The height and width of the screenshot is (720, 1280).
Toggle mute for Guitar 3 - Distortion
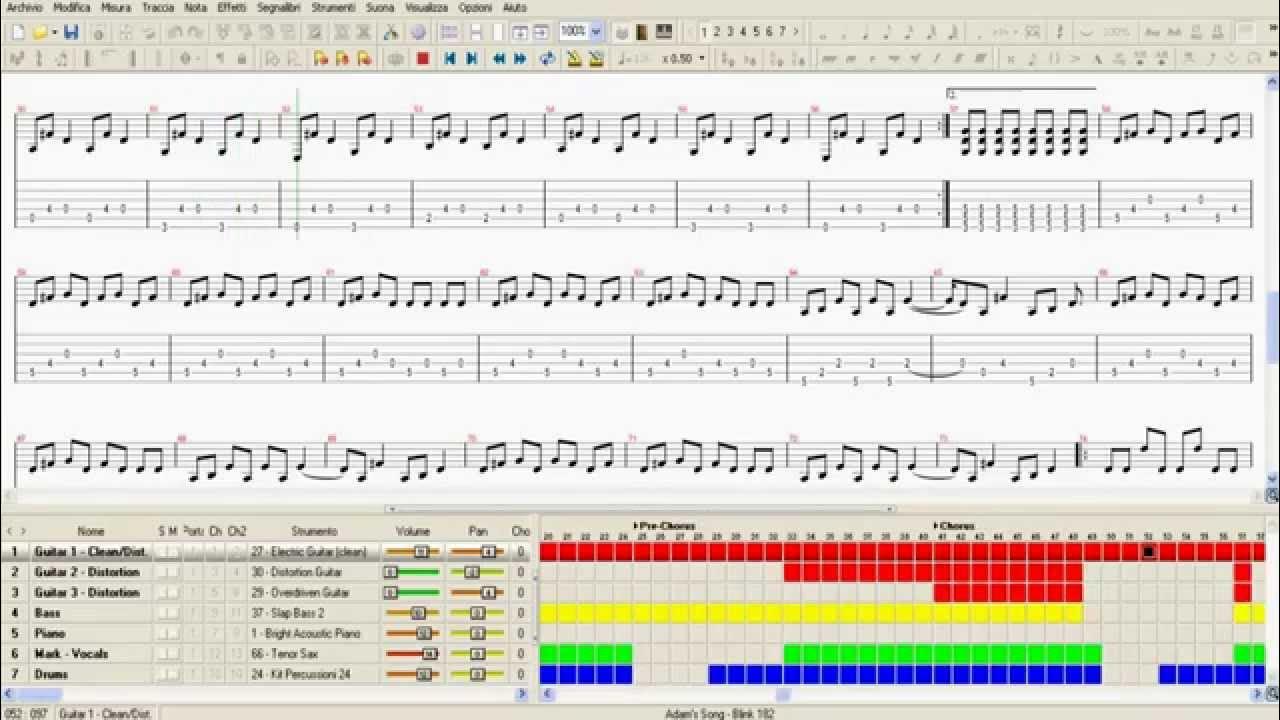coord(174,592)
